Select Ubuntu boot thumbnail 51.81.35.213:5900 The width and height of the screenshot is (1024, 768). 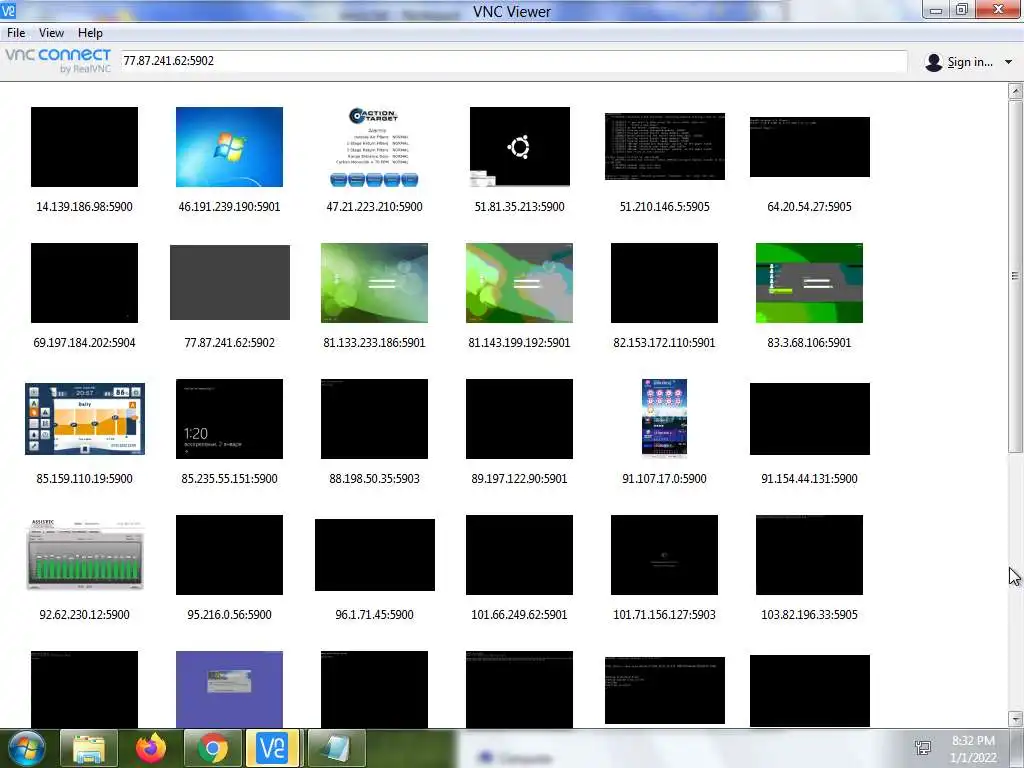pyautogui.click(x=519, y=147)
